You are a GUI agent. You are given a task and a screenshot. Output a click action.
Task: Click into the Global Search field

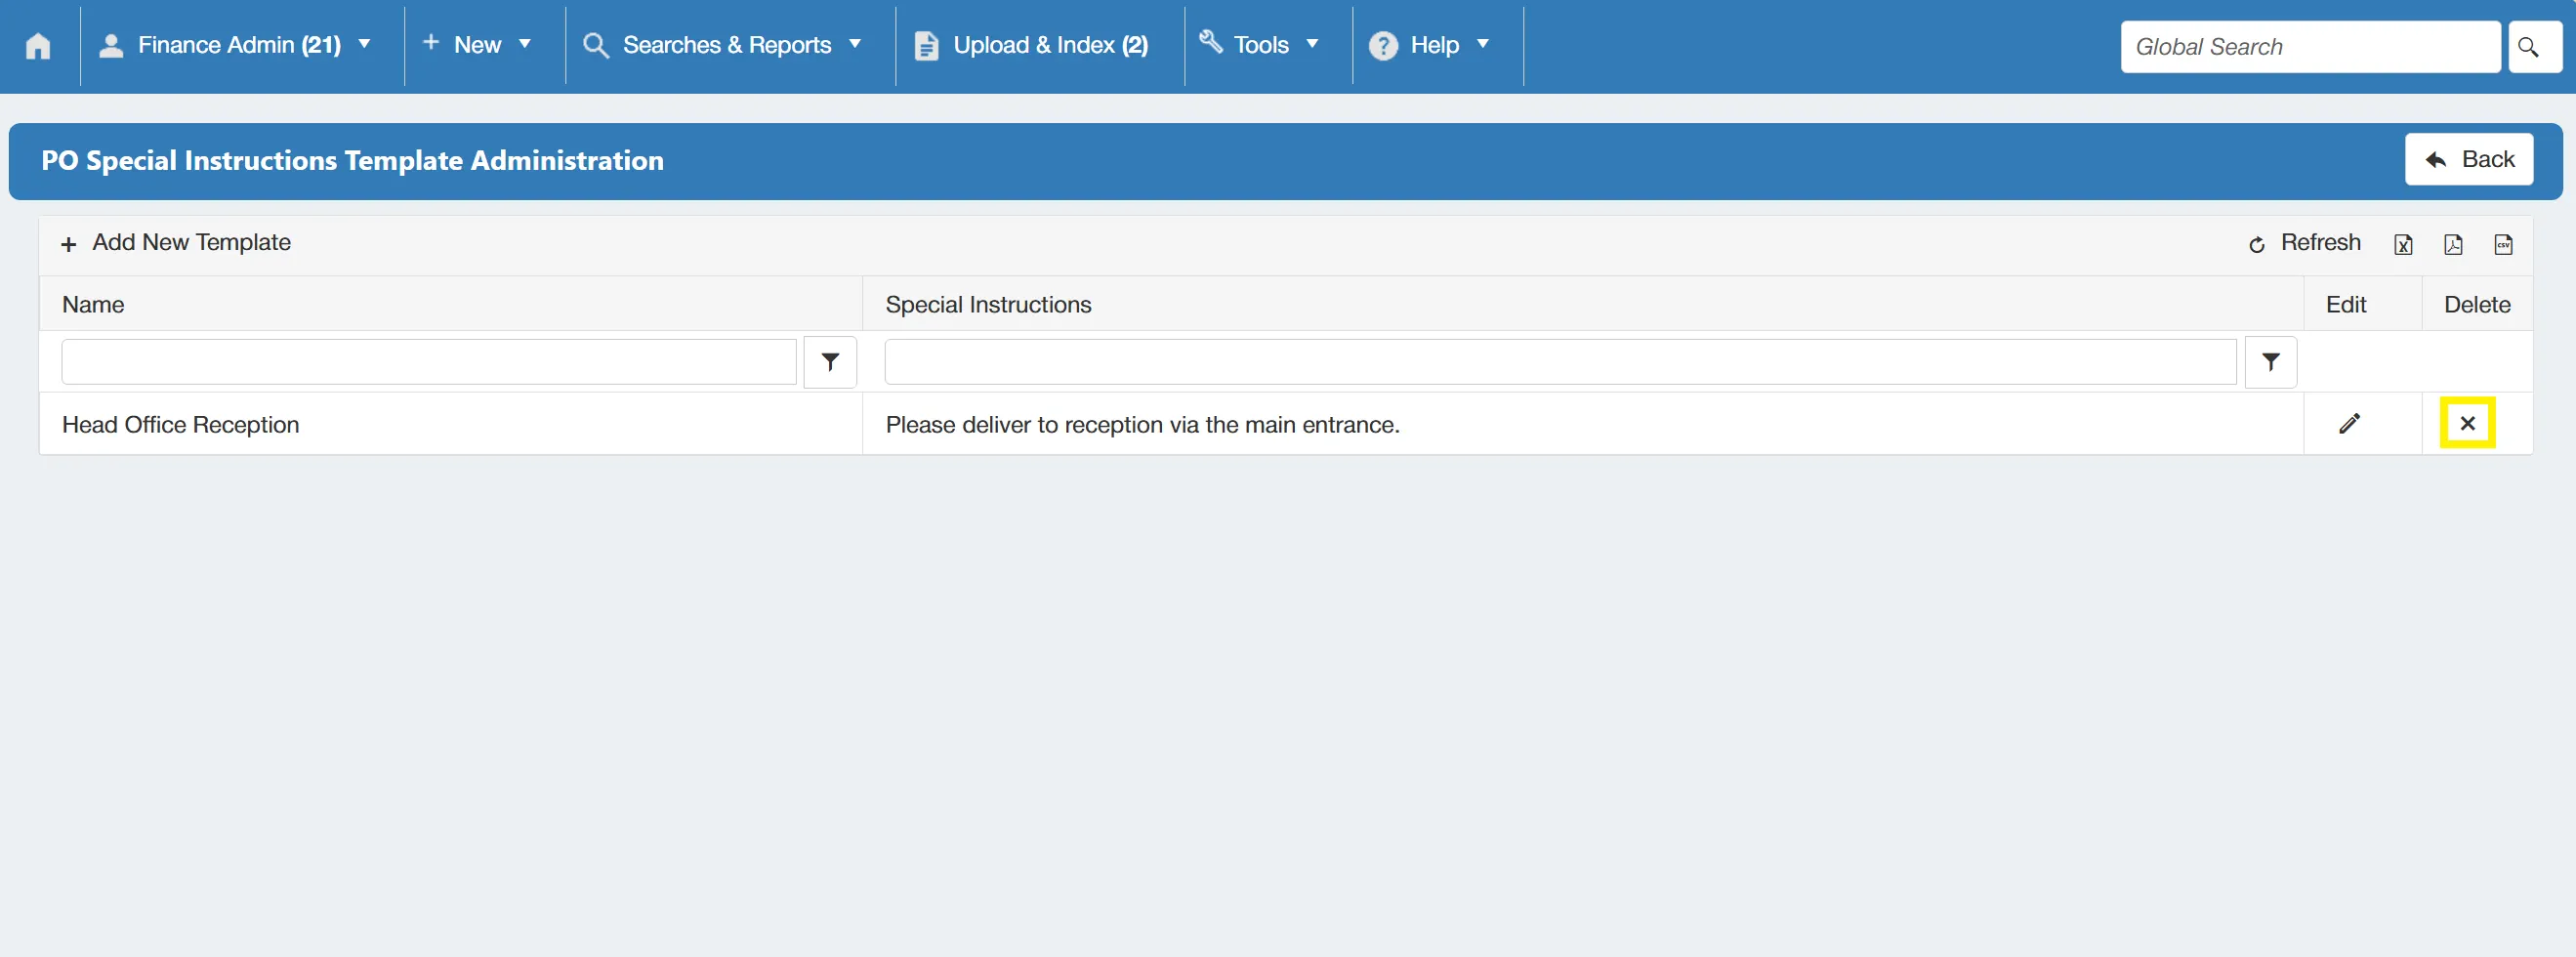tap(2310, 46)
